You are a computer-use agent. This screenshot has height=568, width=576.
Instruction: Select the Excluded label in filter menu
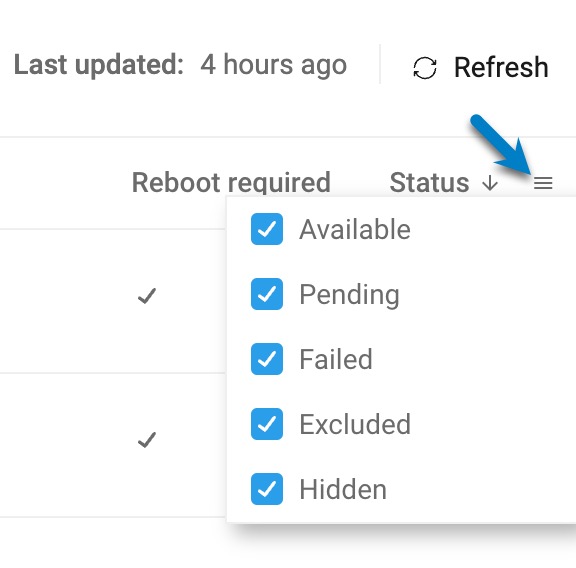click(x=355, y=424)
